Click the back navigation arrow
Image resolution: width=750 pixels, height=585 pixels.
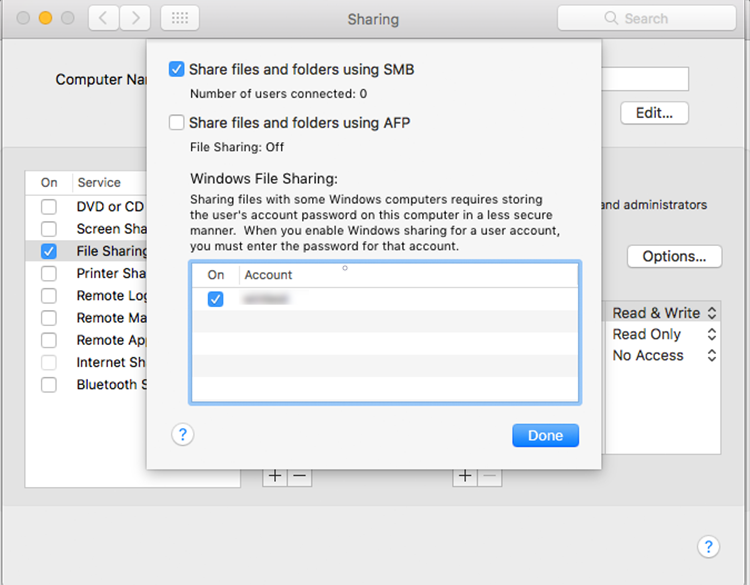[103, 18]
